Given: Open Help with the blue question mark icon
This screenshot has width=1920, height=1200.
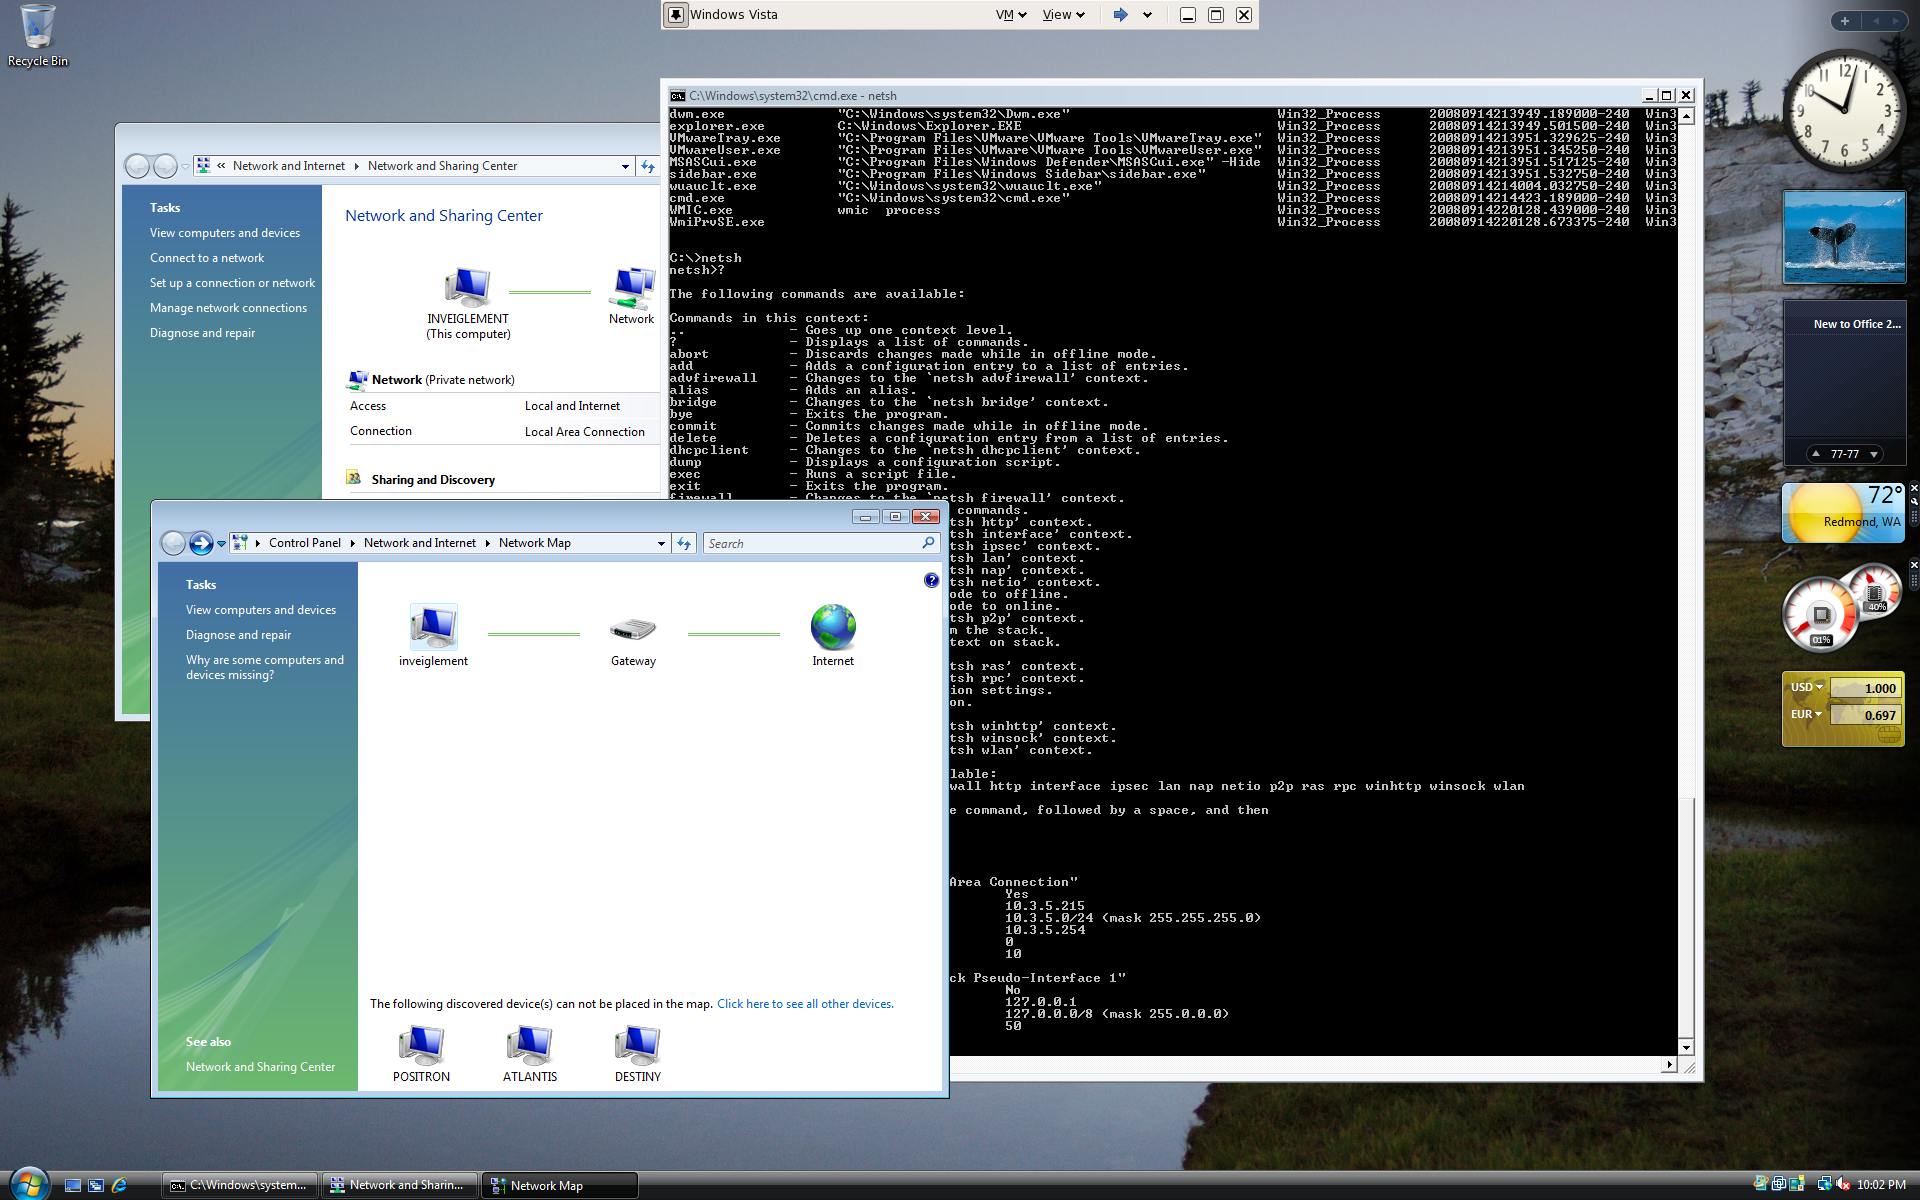Looking at the screenshot, I should (x=931, y=580).
